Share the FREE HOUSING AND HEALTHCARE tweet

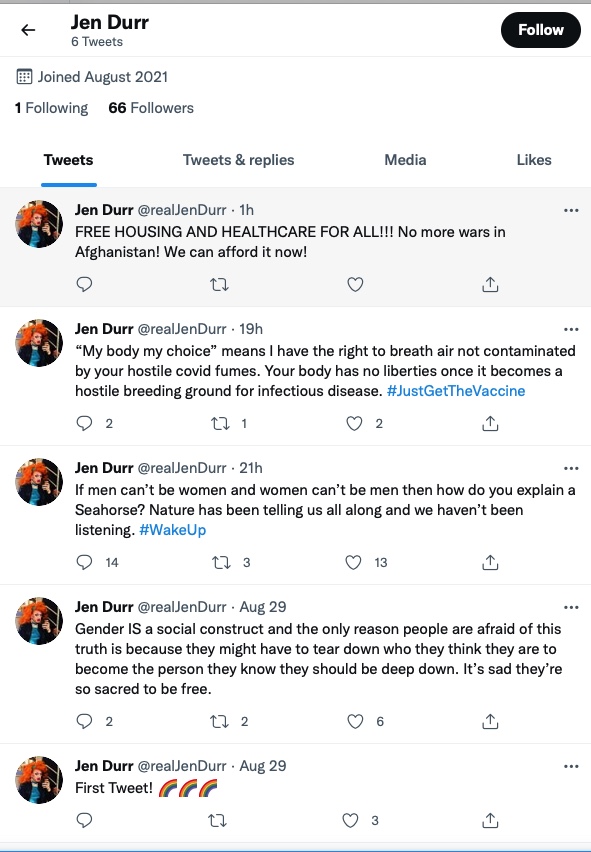[x=490, y=284]
